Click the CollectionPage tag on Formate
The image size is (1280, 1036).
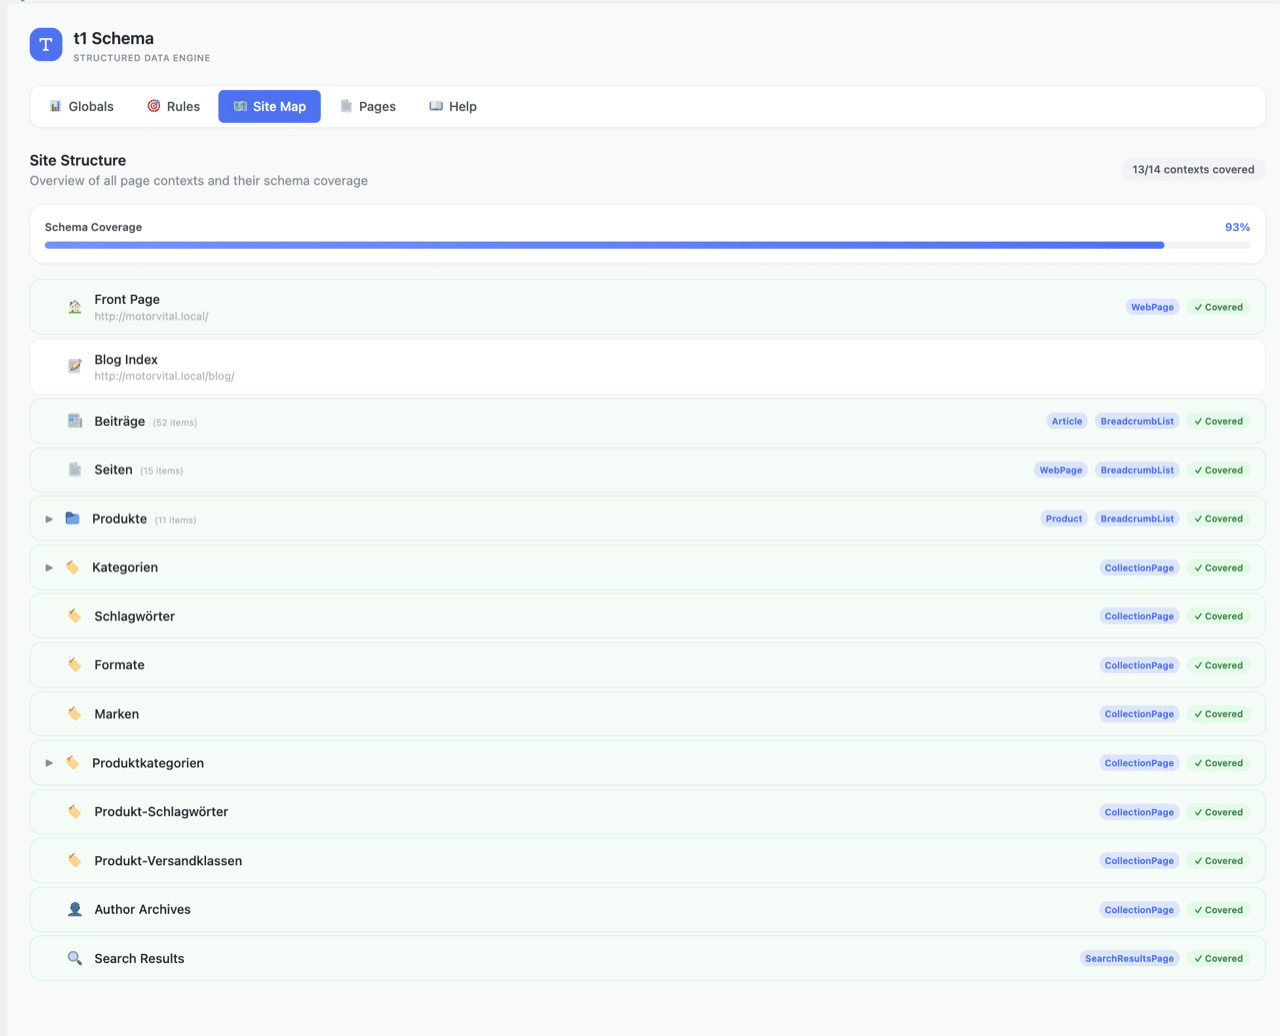[x=1139, y=665]
